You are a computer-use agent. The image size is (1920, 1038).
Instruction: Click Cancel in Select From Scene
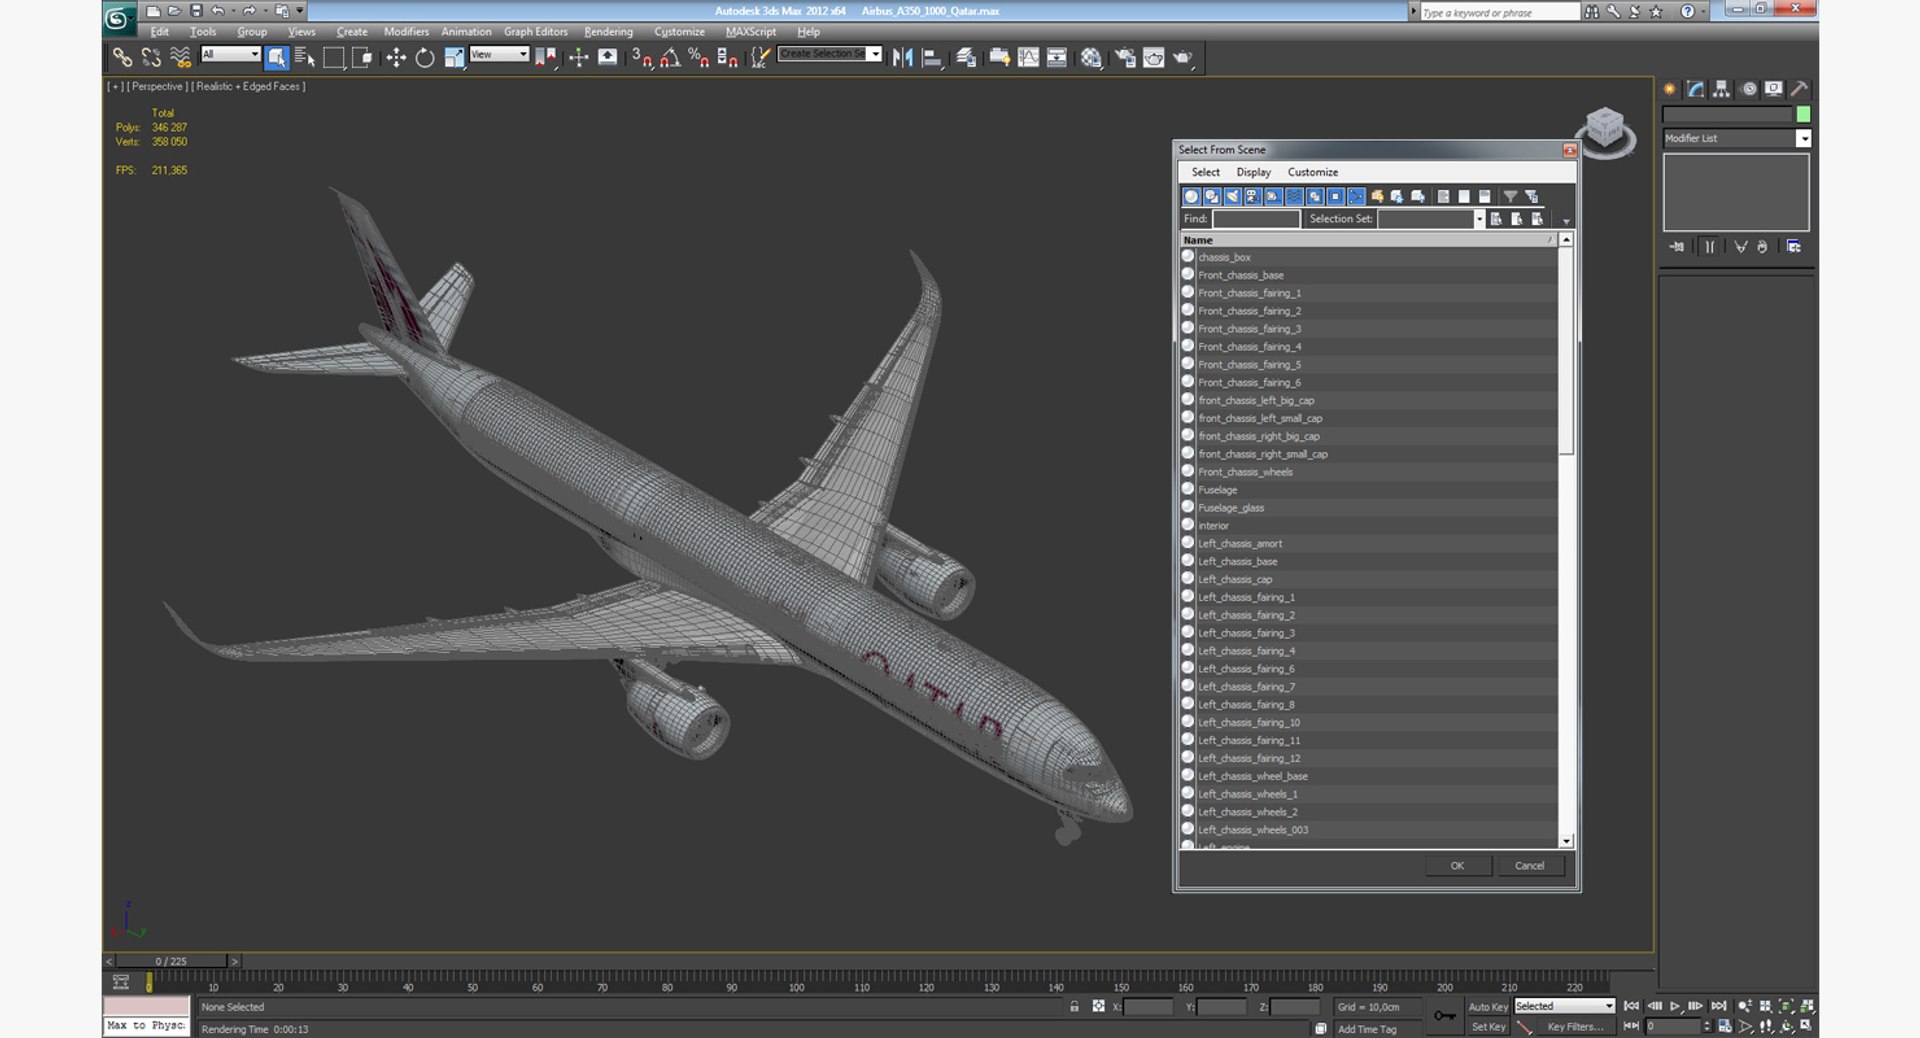1529,866
